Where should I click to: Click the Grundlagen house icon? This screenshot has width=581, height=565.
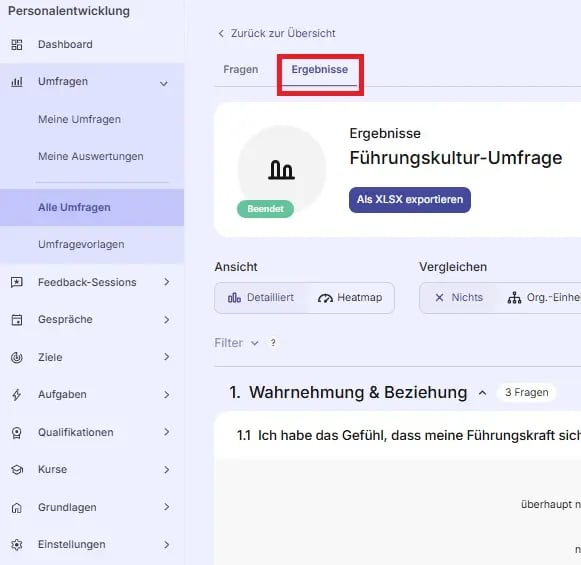[17, 508]
